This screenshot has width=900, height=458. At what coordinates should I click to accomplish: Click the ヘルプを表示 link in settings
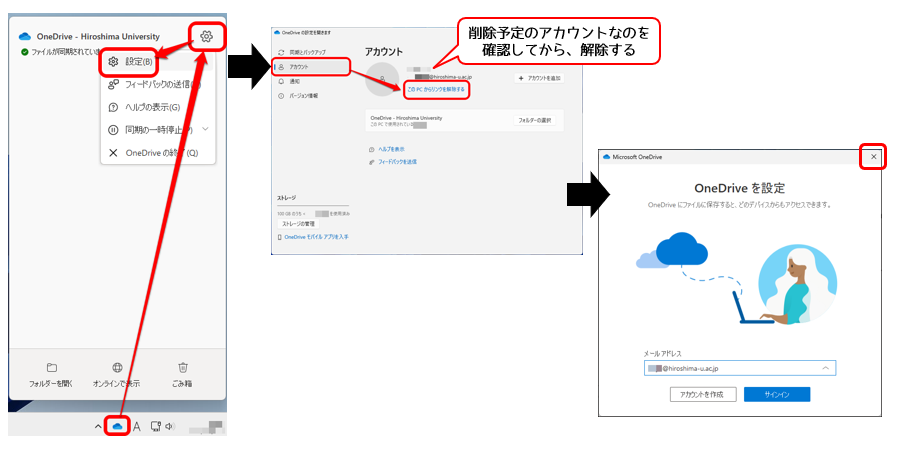click(x=391, y=149)
